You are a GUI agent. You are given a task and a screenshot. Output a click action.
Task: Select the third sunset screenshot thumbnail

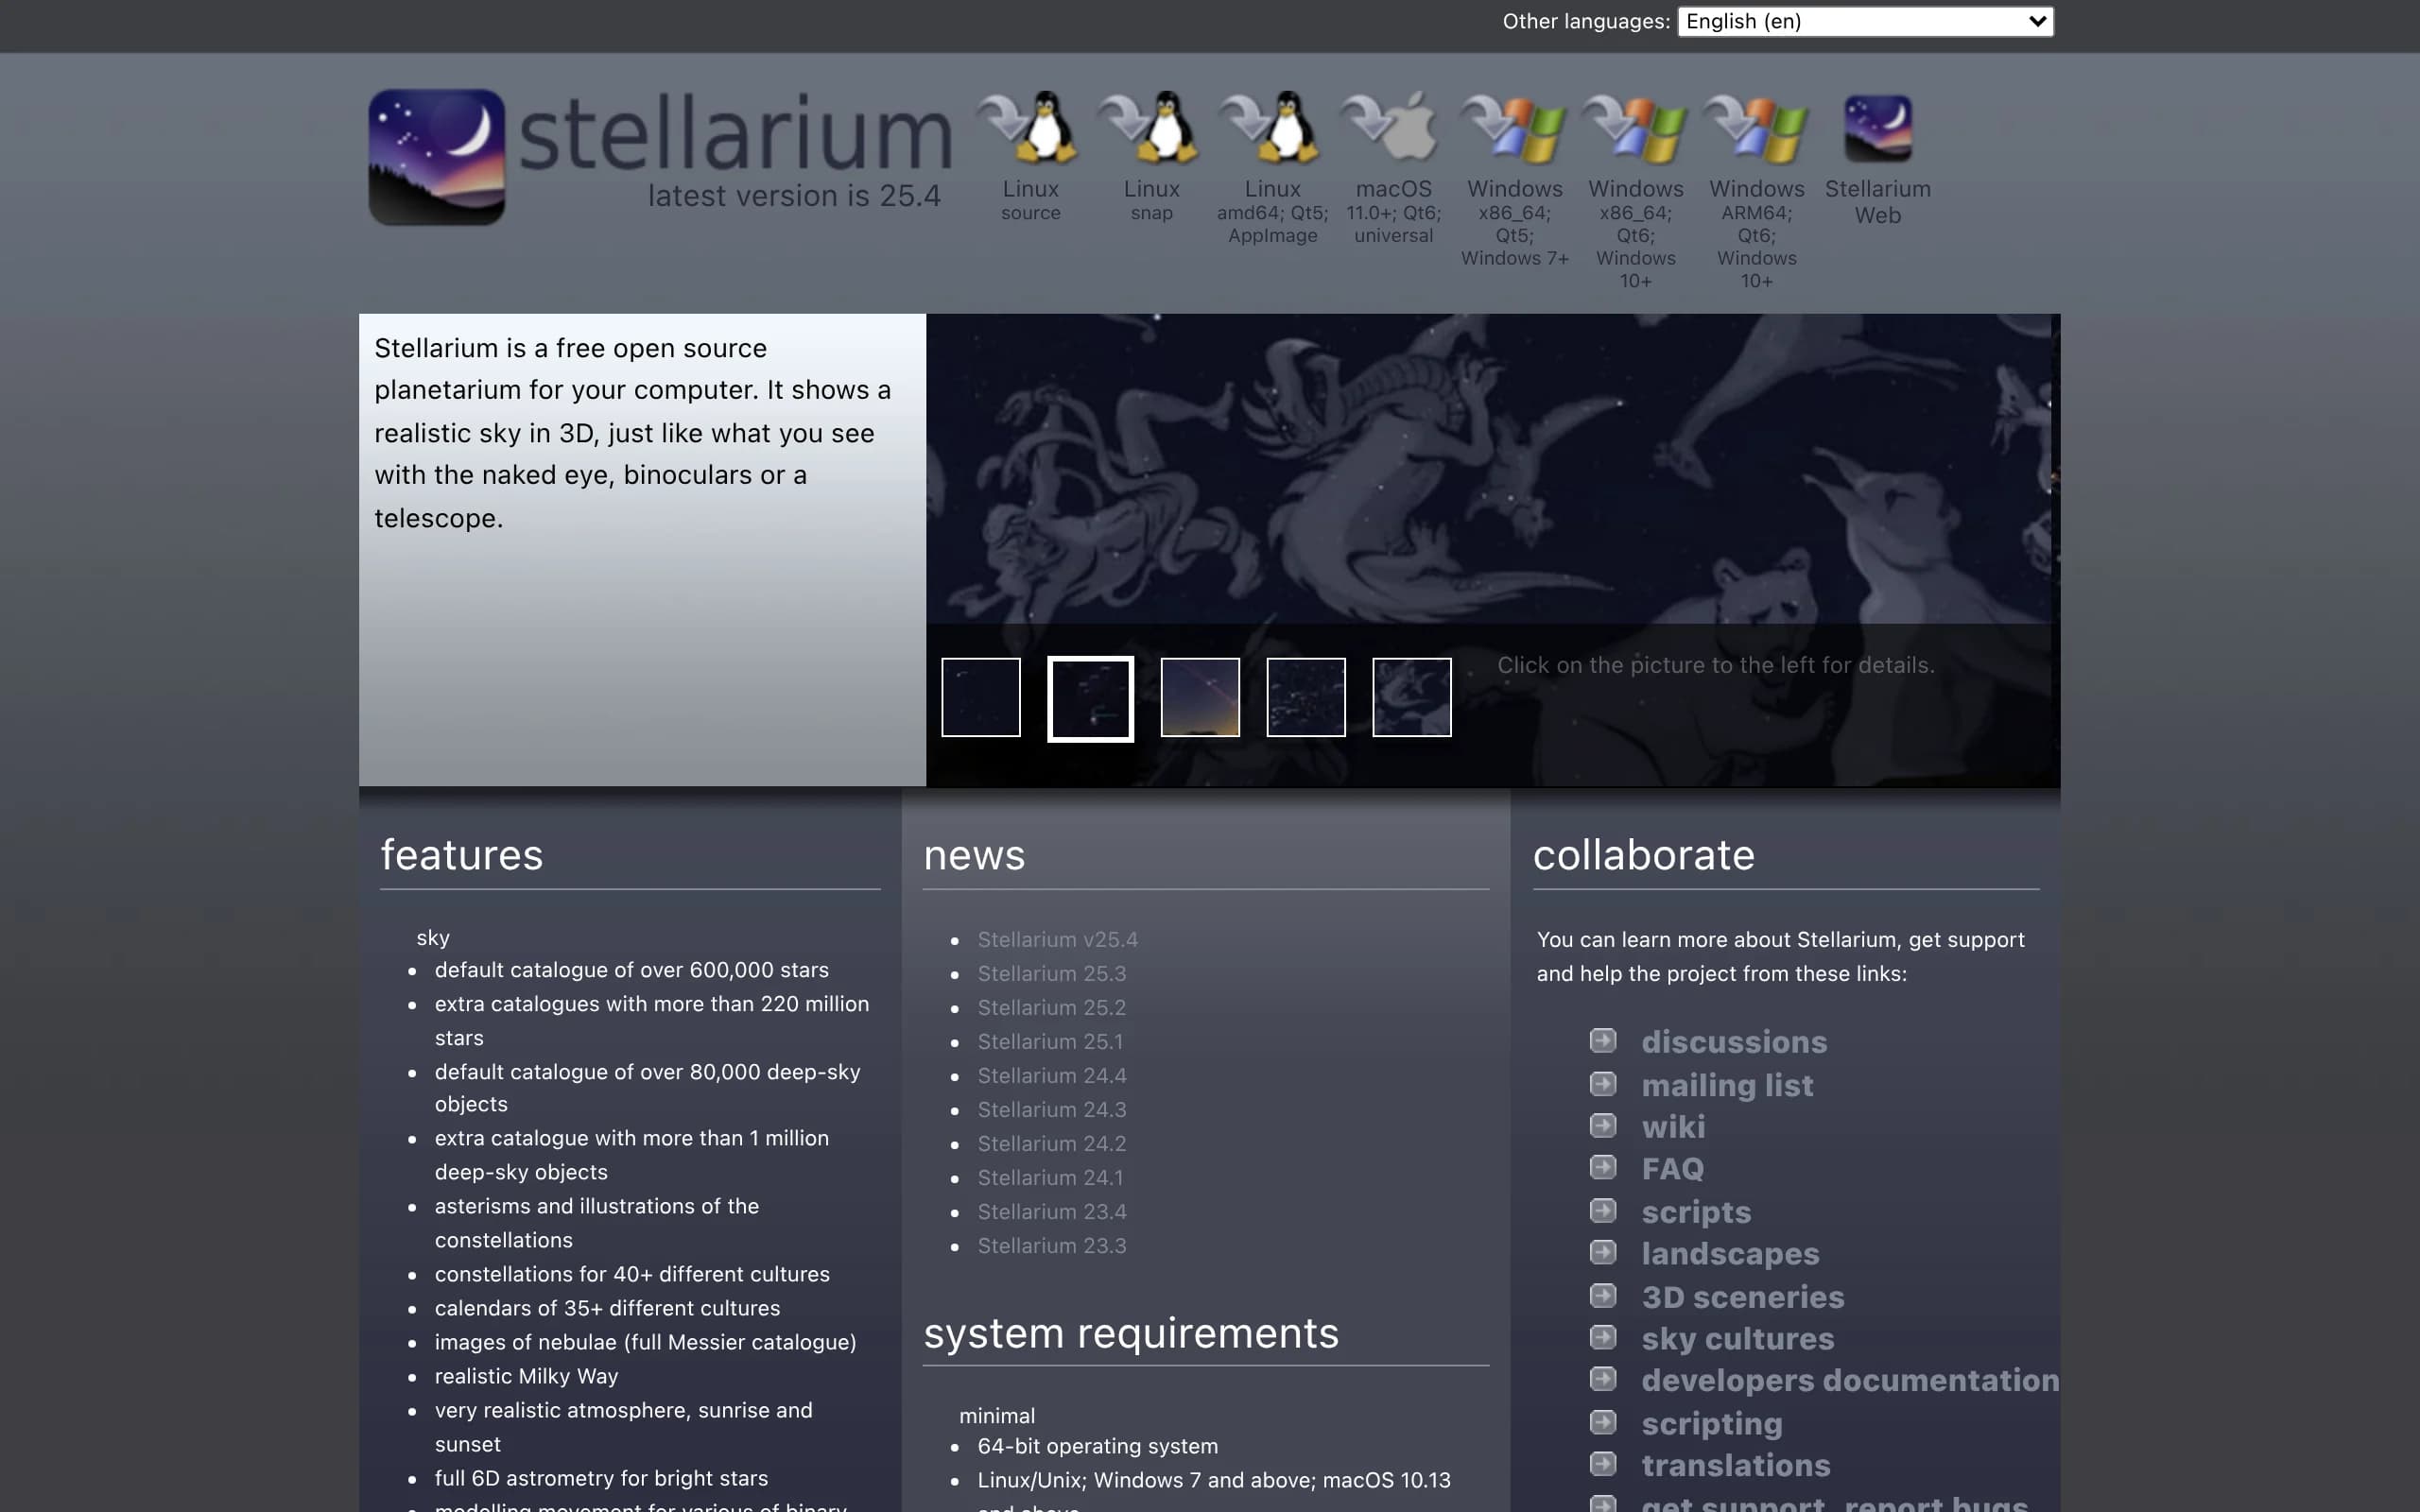click(x=1200, y=697)
